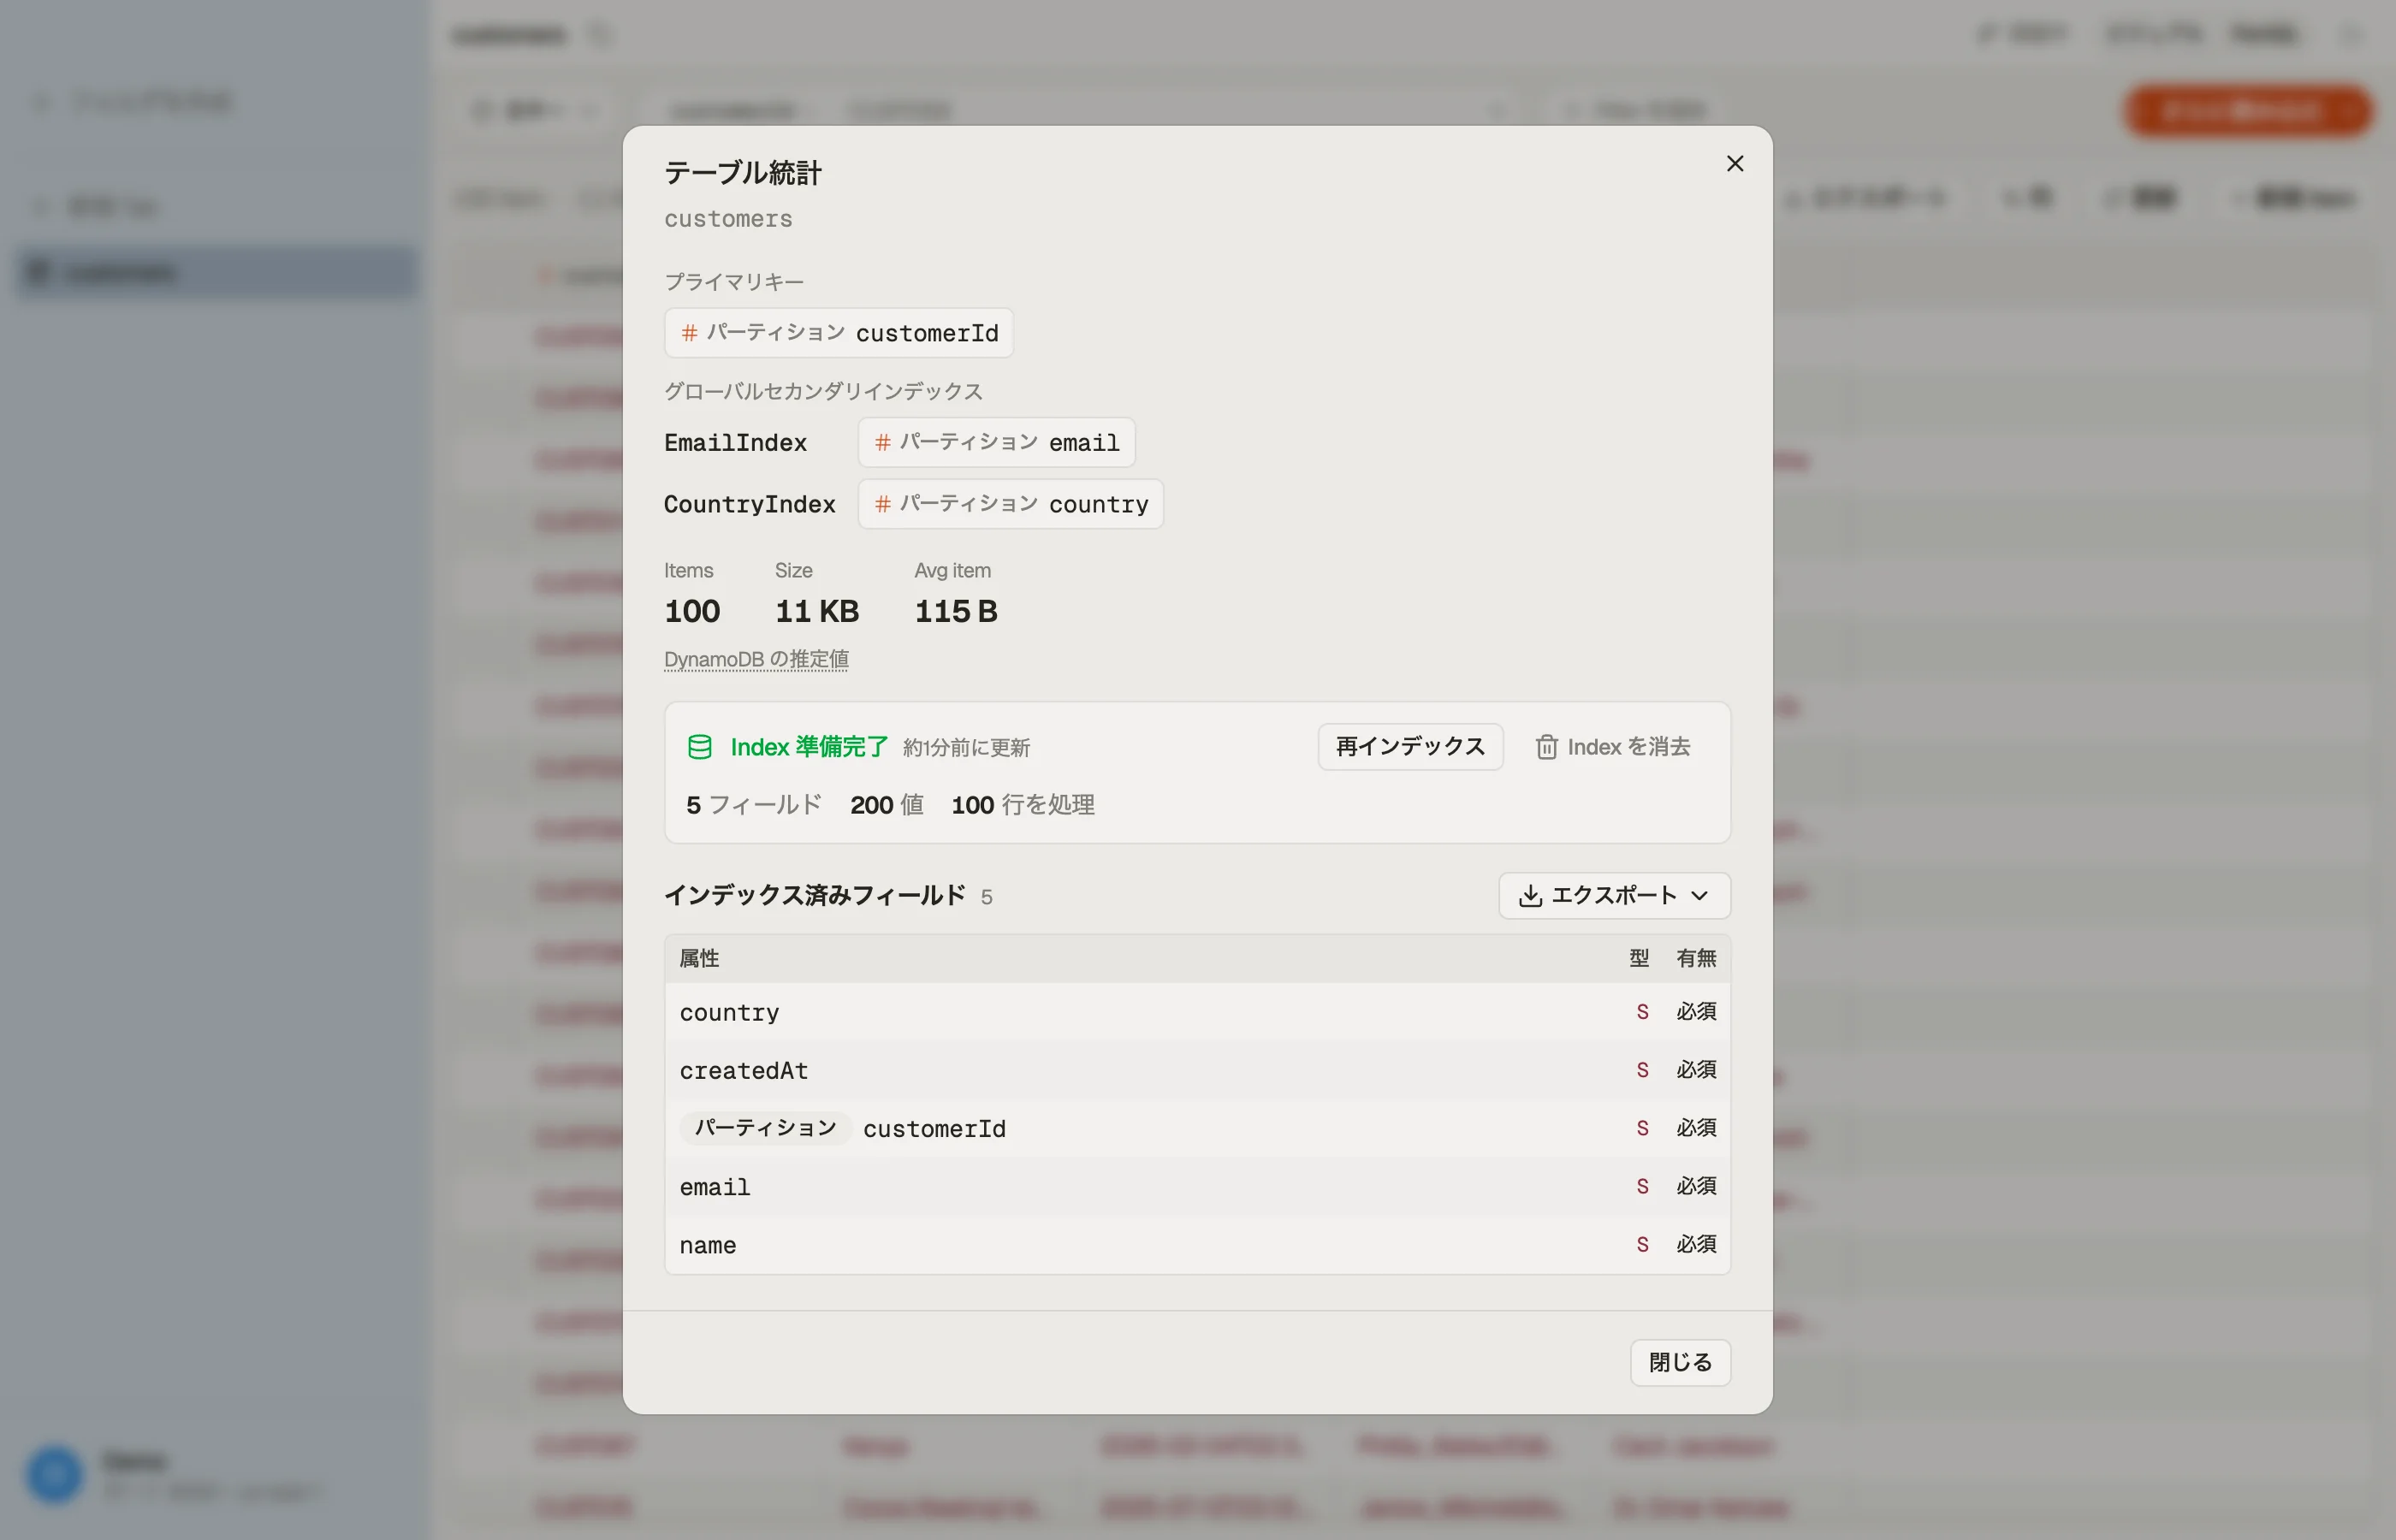The width and height of the screenshot is (2396, 1540).
Task: Click the 閉じる button
Action: coord(1680,1362)
